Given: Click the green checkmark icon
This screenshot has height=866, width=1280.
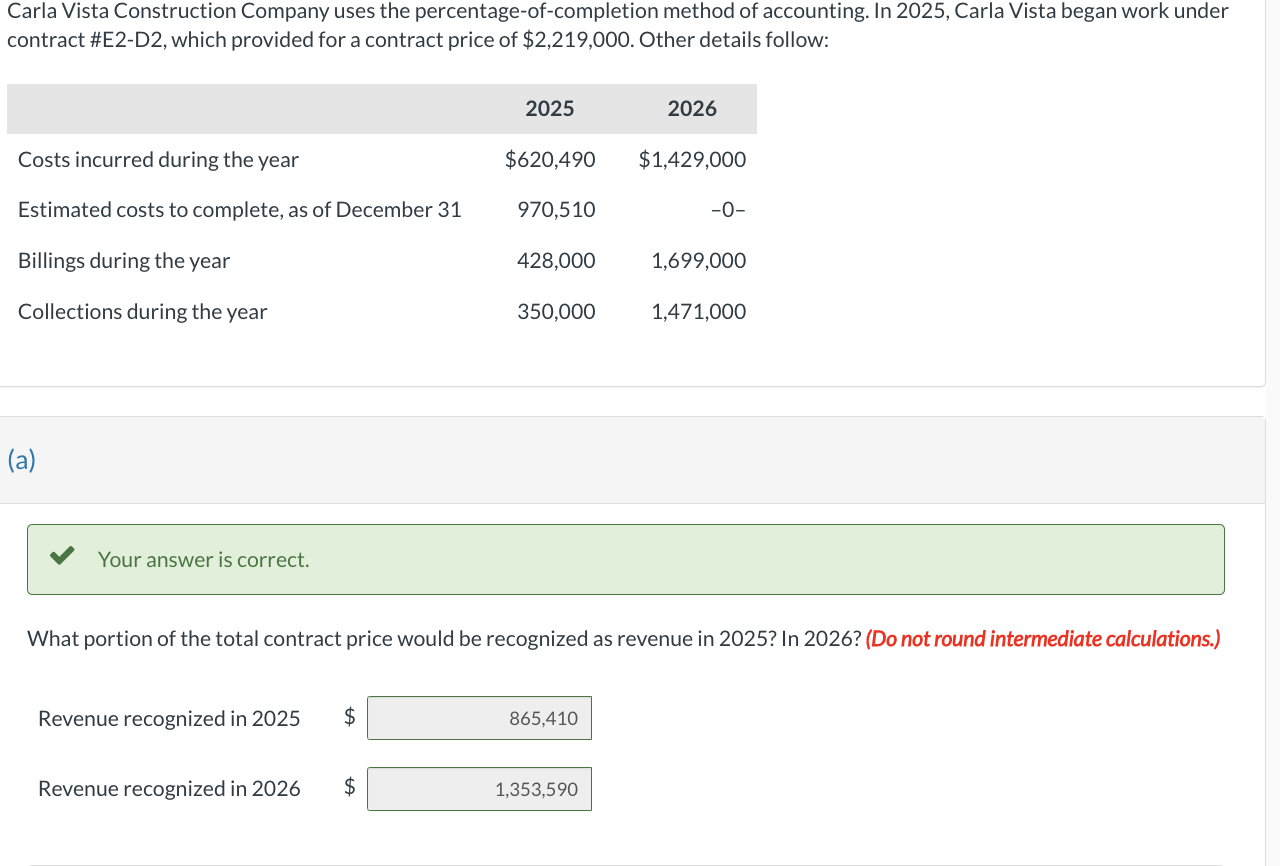Looking at the screenshot, I should point(62,557).
